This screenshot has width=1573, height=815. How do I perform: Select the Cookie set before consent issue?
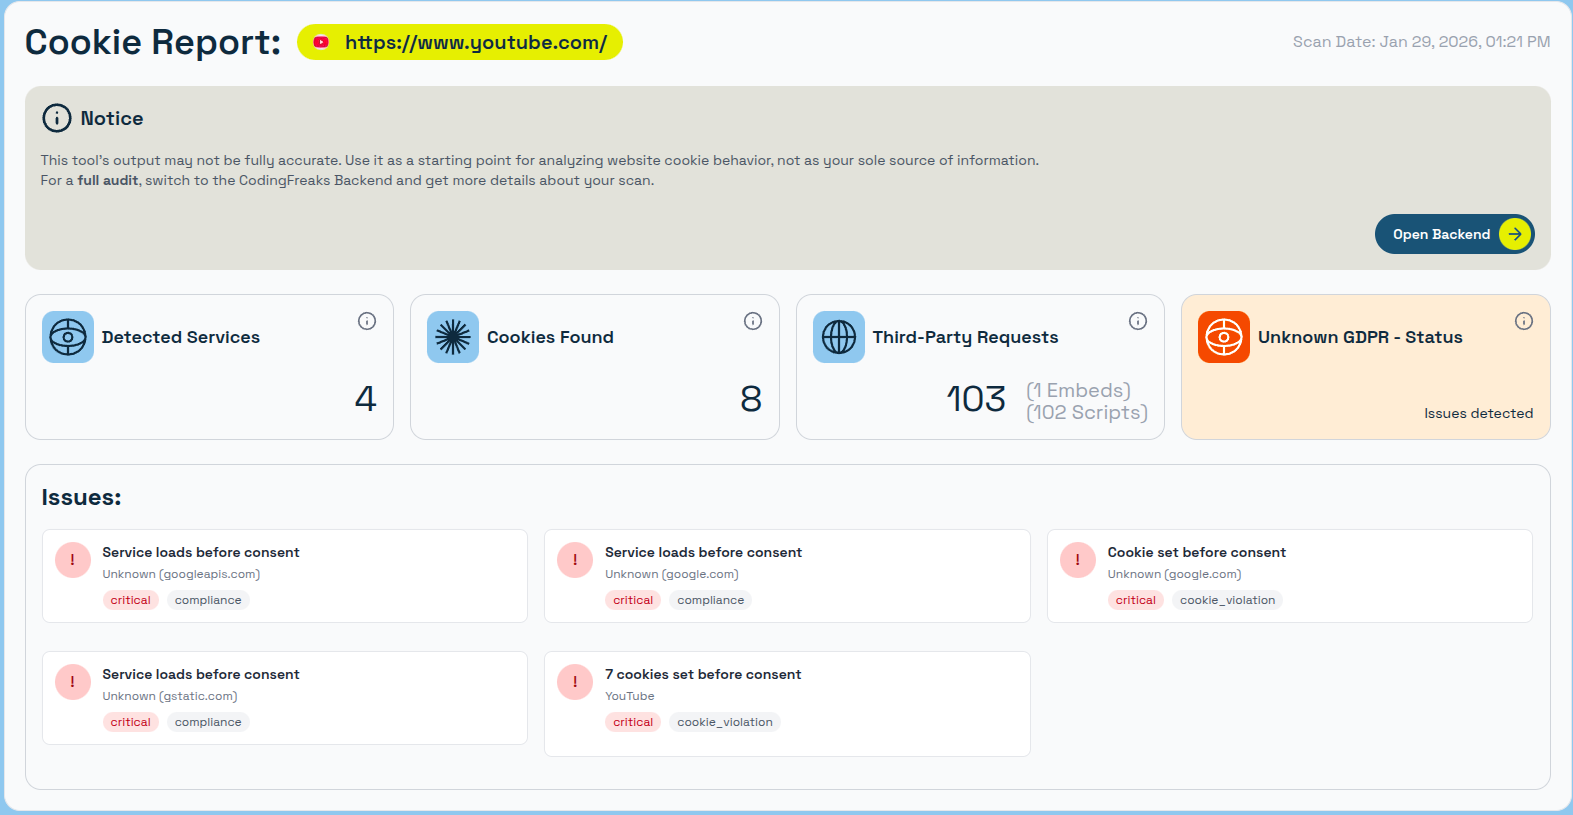point(1289,576)
